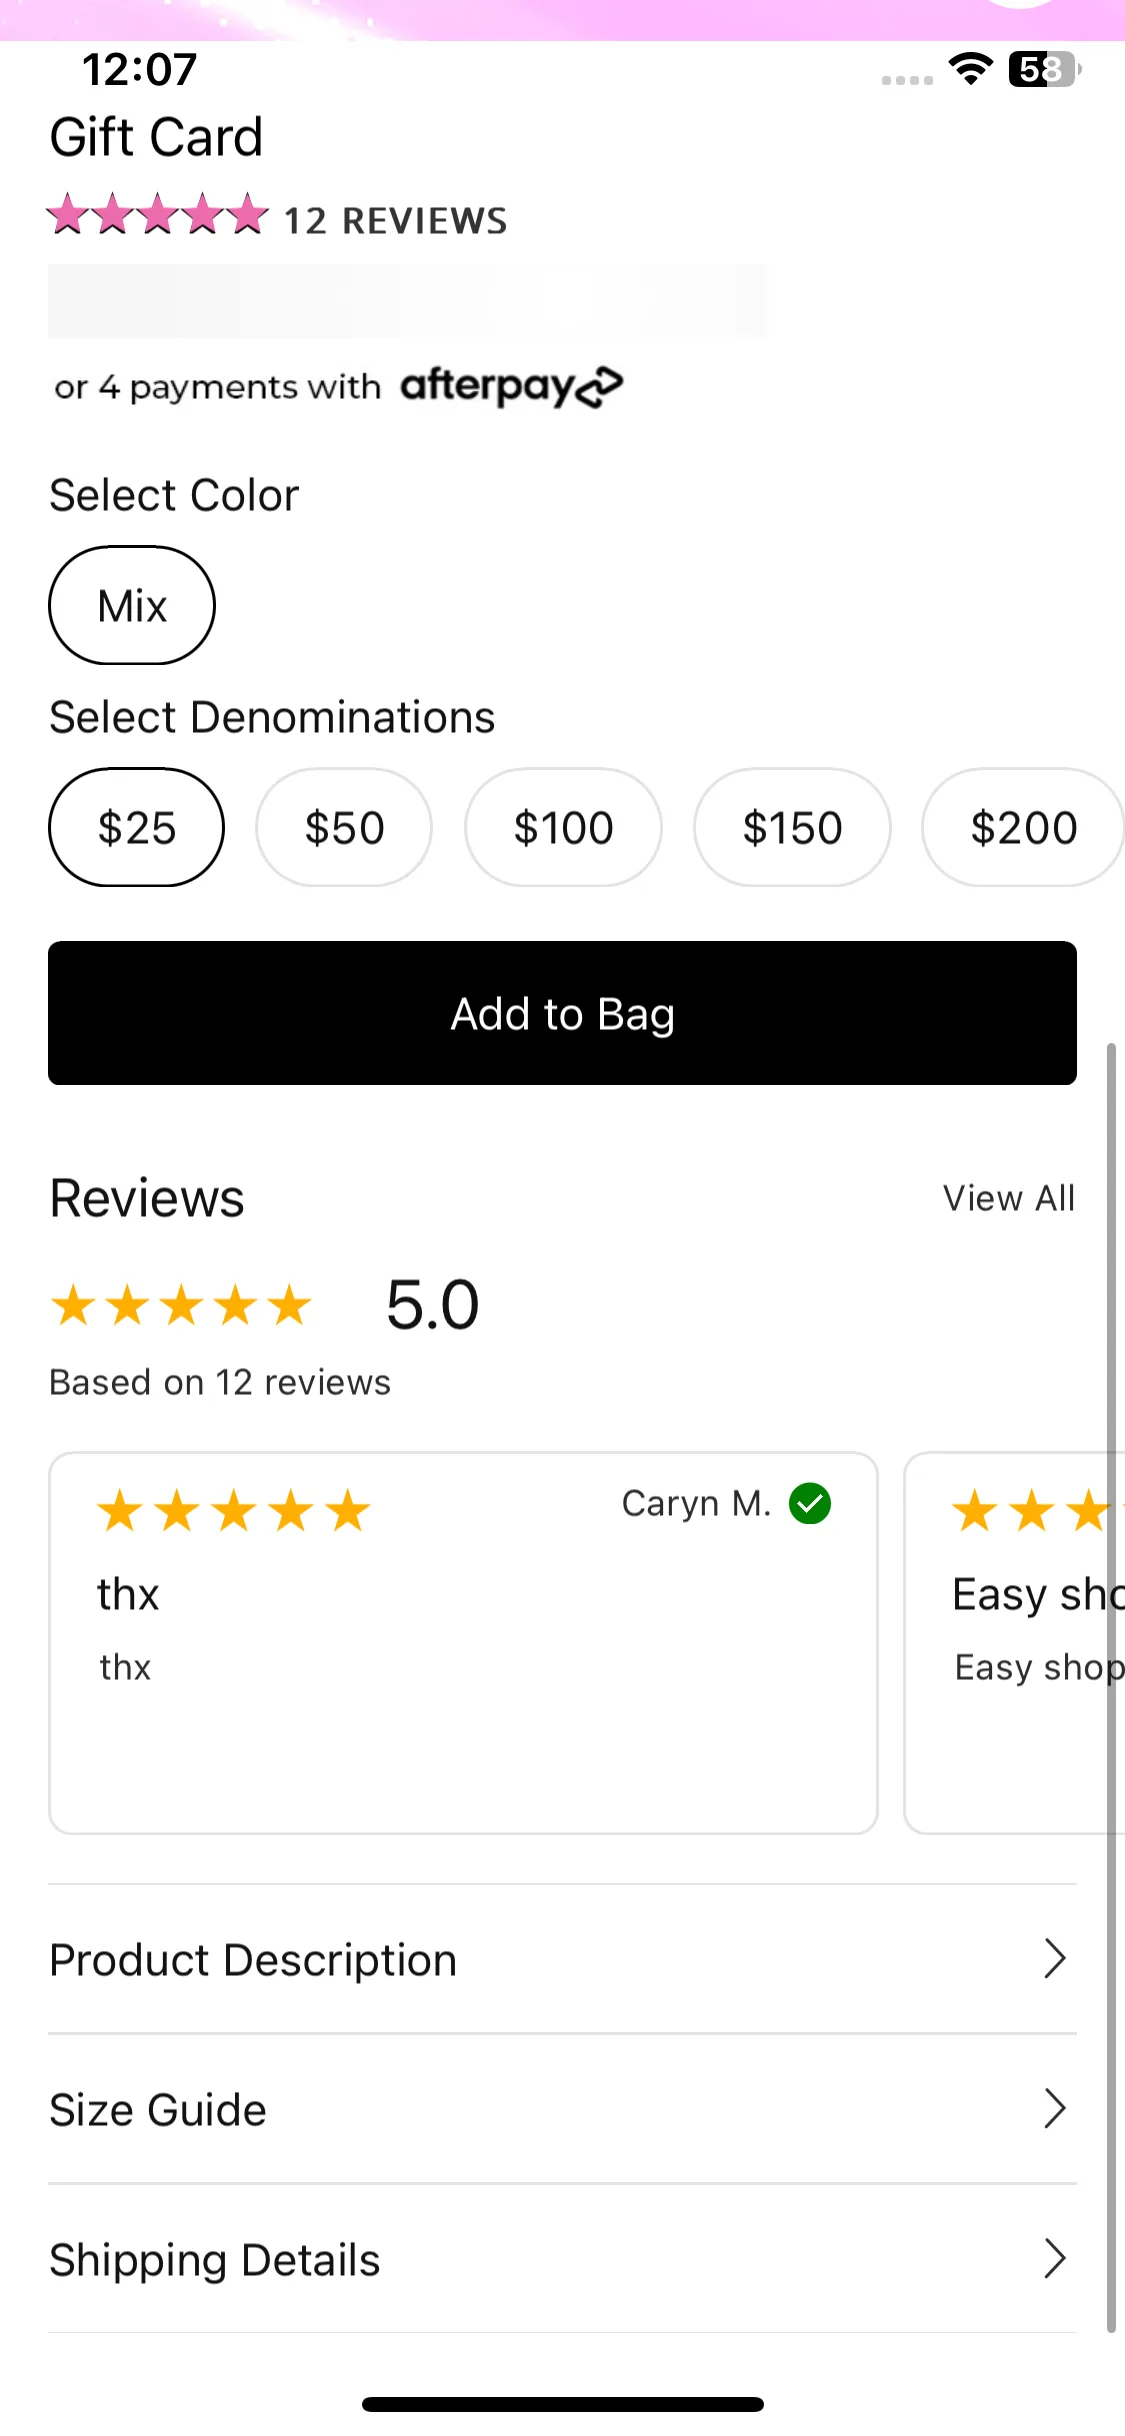
Task: Tap the Afterpay logo
Action: coord(511,386)
